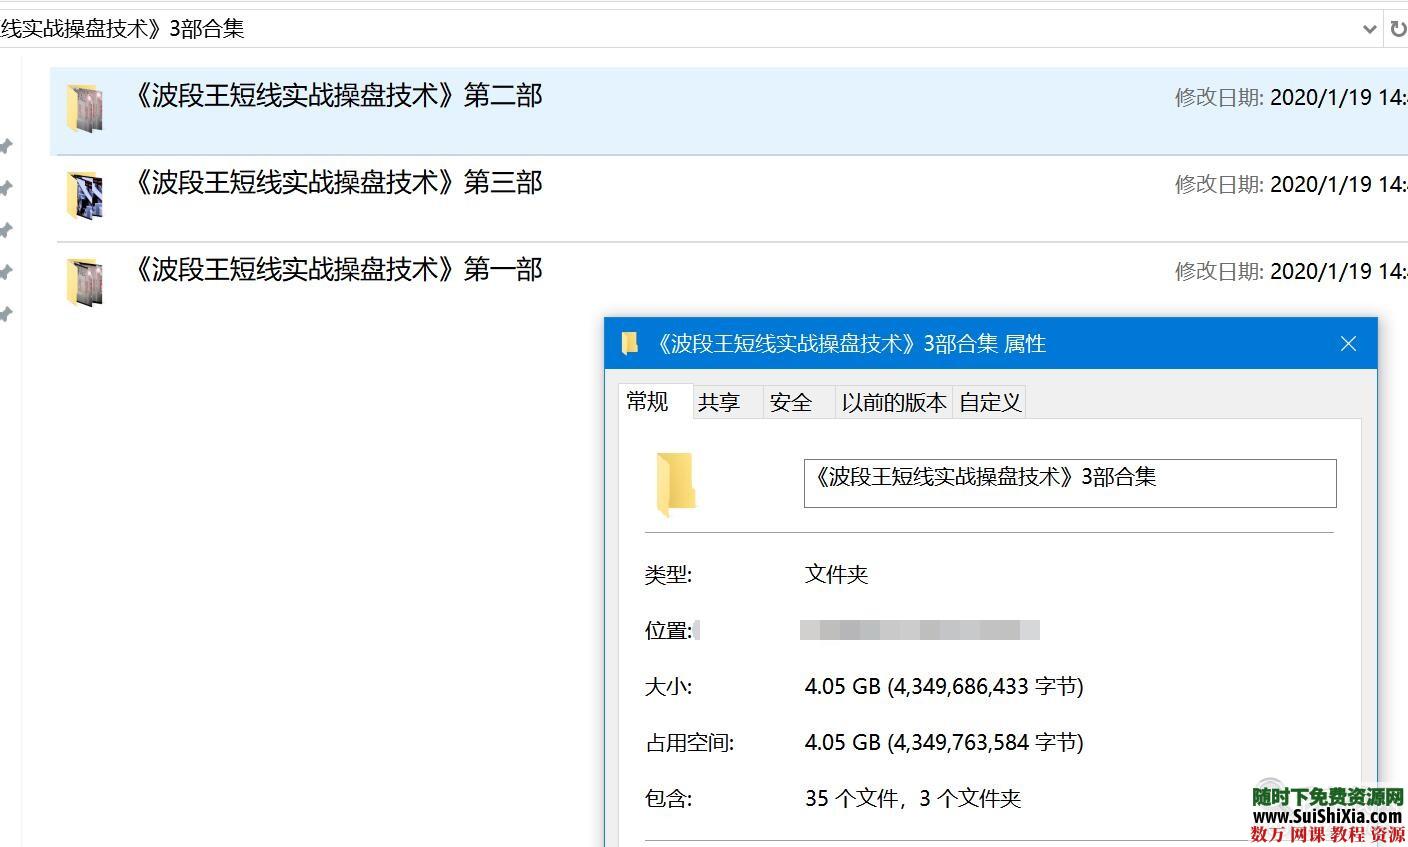
Task: Click the large folder icon in properties dialog
Action: 676,484
